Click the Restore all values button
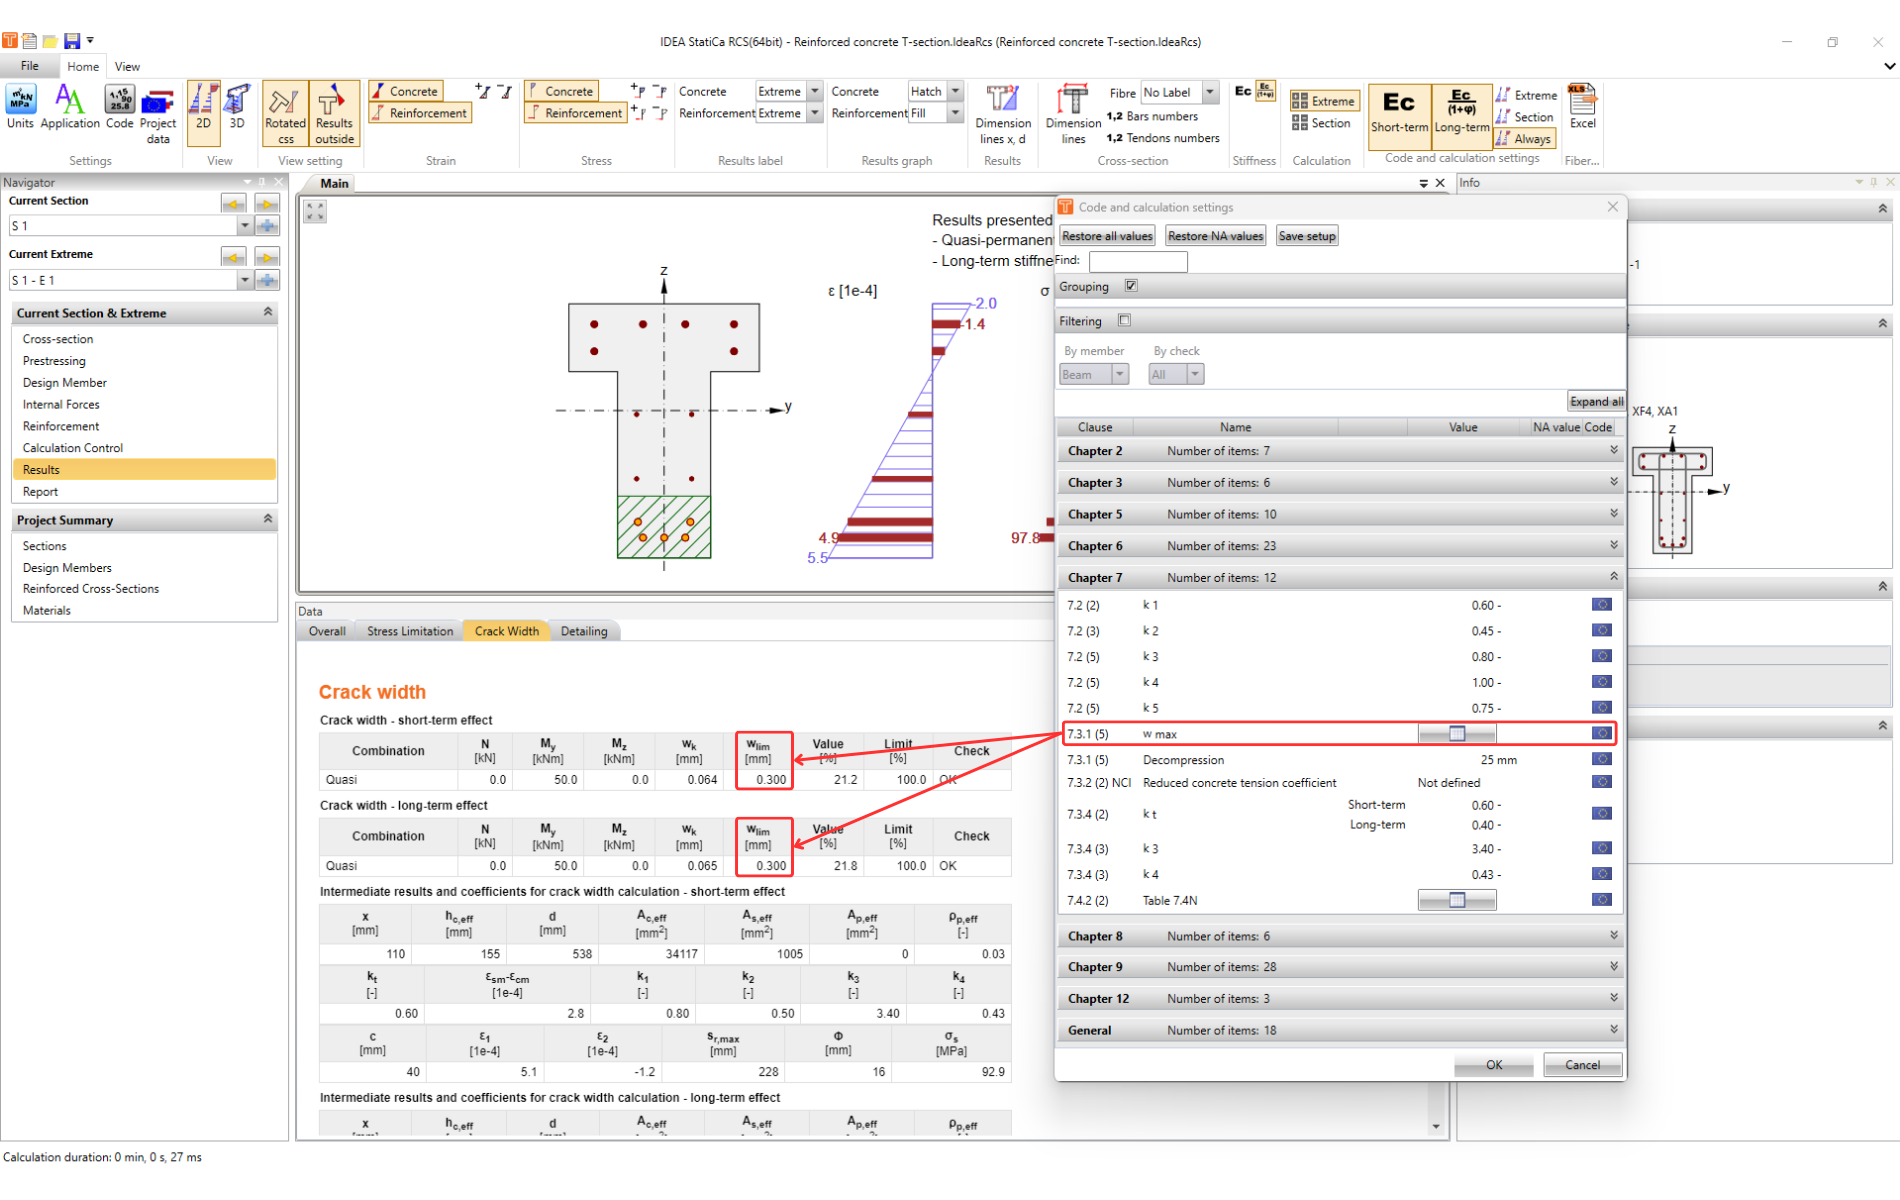1900x1200 pixels. (x=1107, y=236)
